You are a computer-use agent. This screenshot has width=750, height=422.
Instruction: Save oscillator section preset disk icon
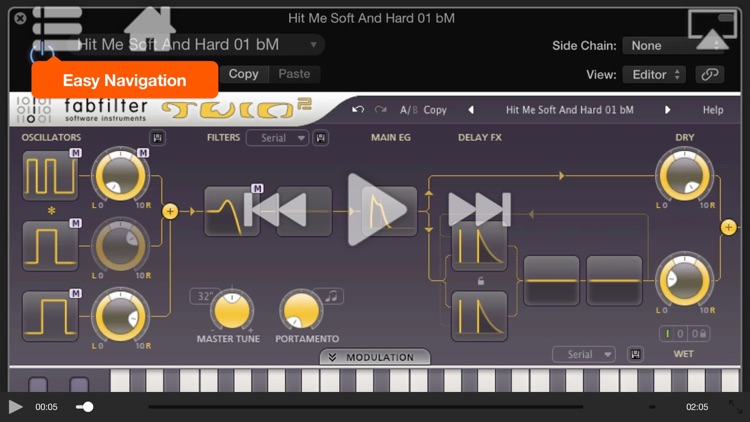157,138
